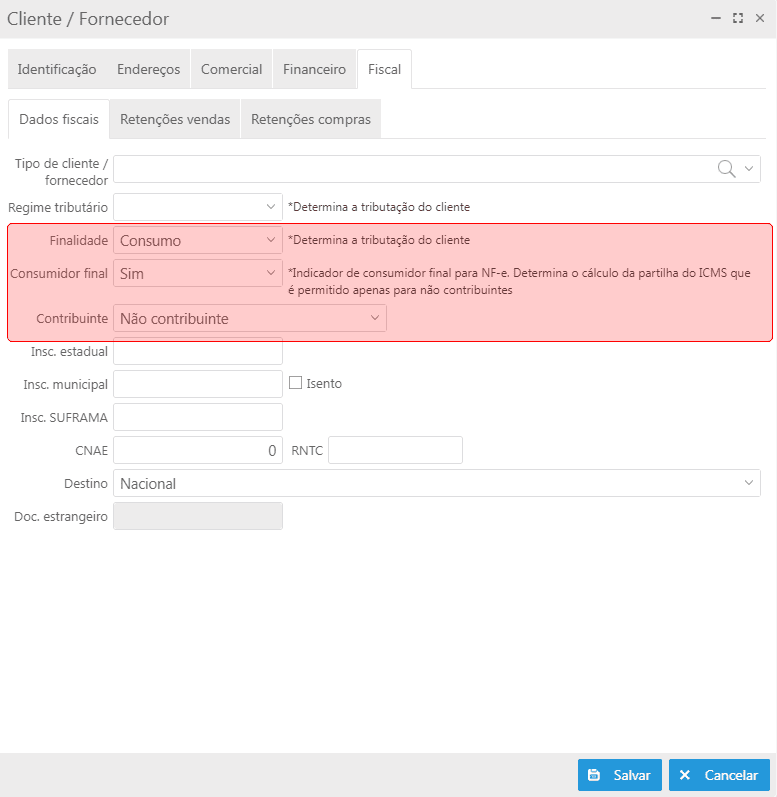Maximize the Cliente / Fornecedor dialog

[738, 18]
